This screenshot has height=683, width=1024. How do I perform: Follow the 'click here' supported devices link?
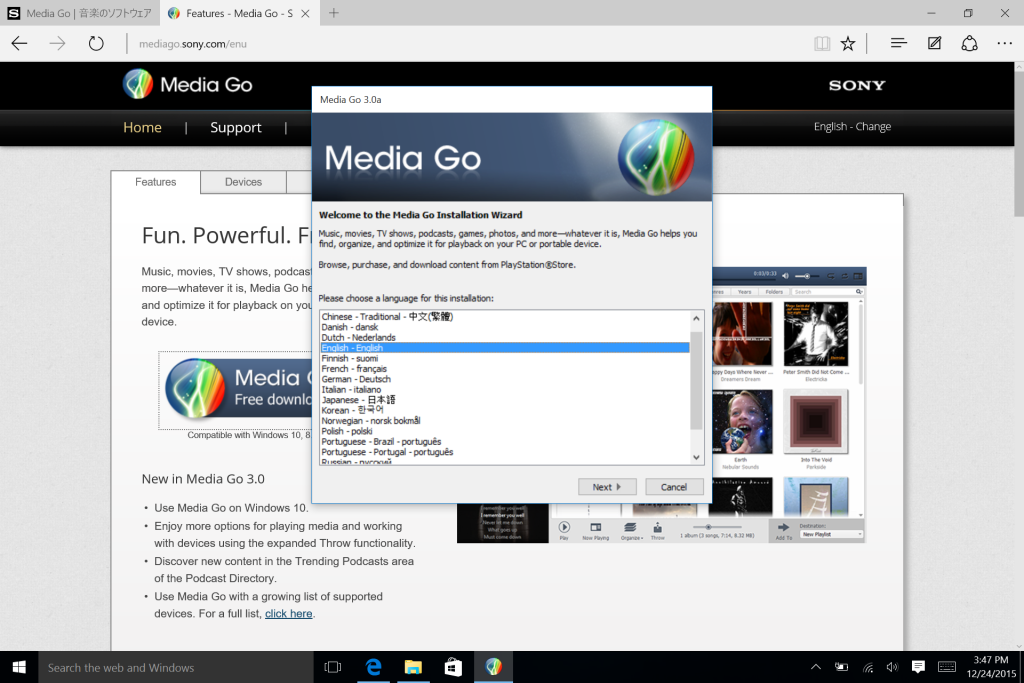click(x=289, y=613)
